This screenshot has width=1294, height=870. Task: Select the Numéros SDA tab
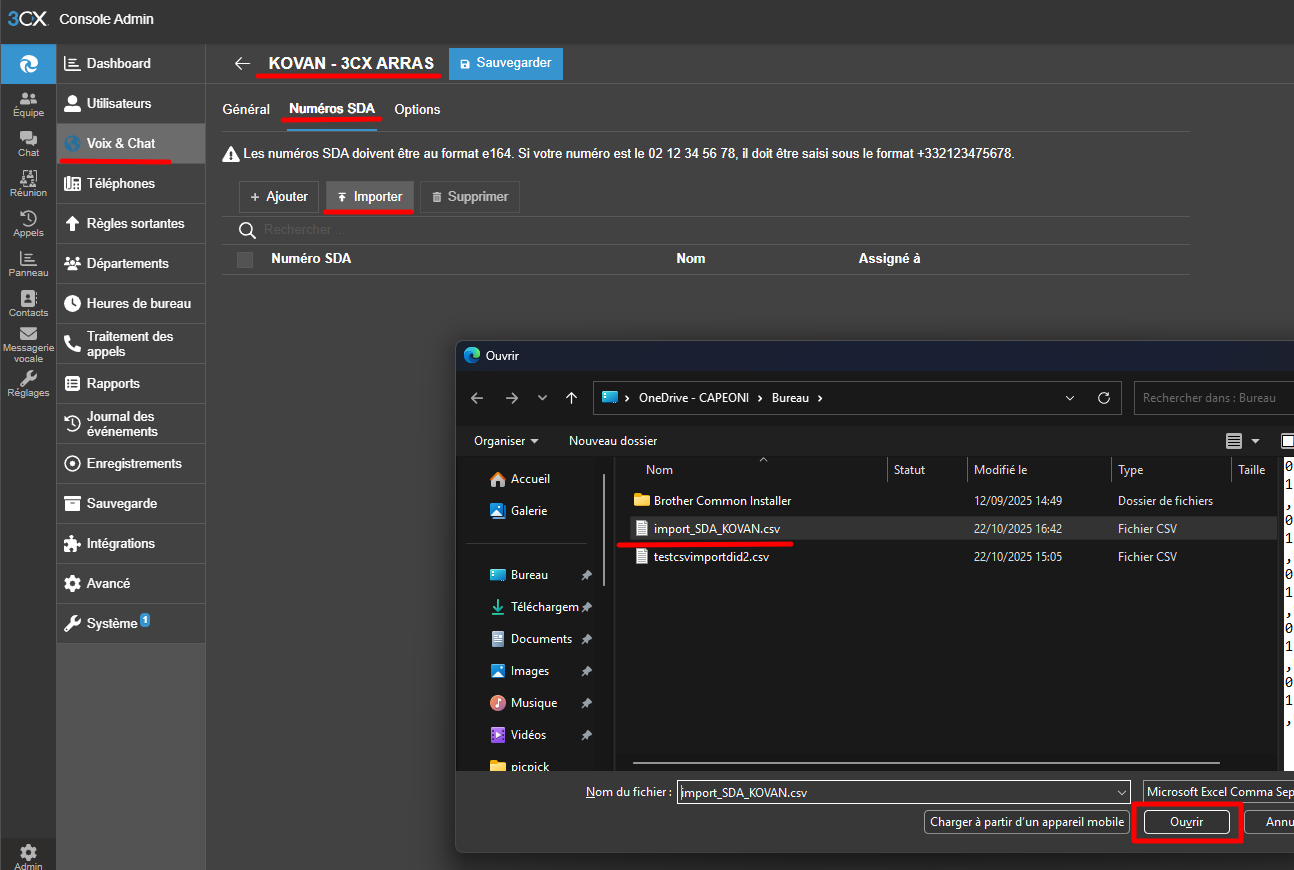pos(332,109)
